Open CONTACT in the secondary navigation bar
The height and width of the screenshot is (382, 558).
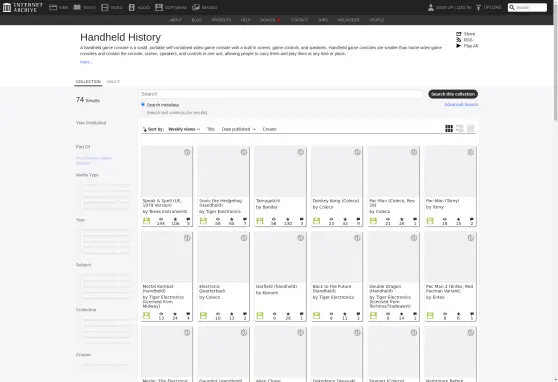click(299, 20)
